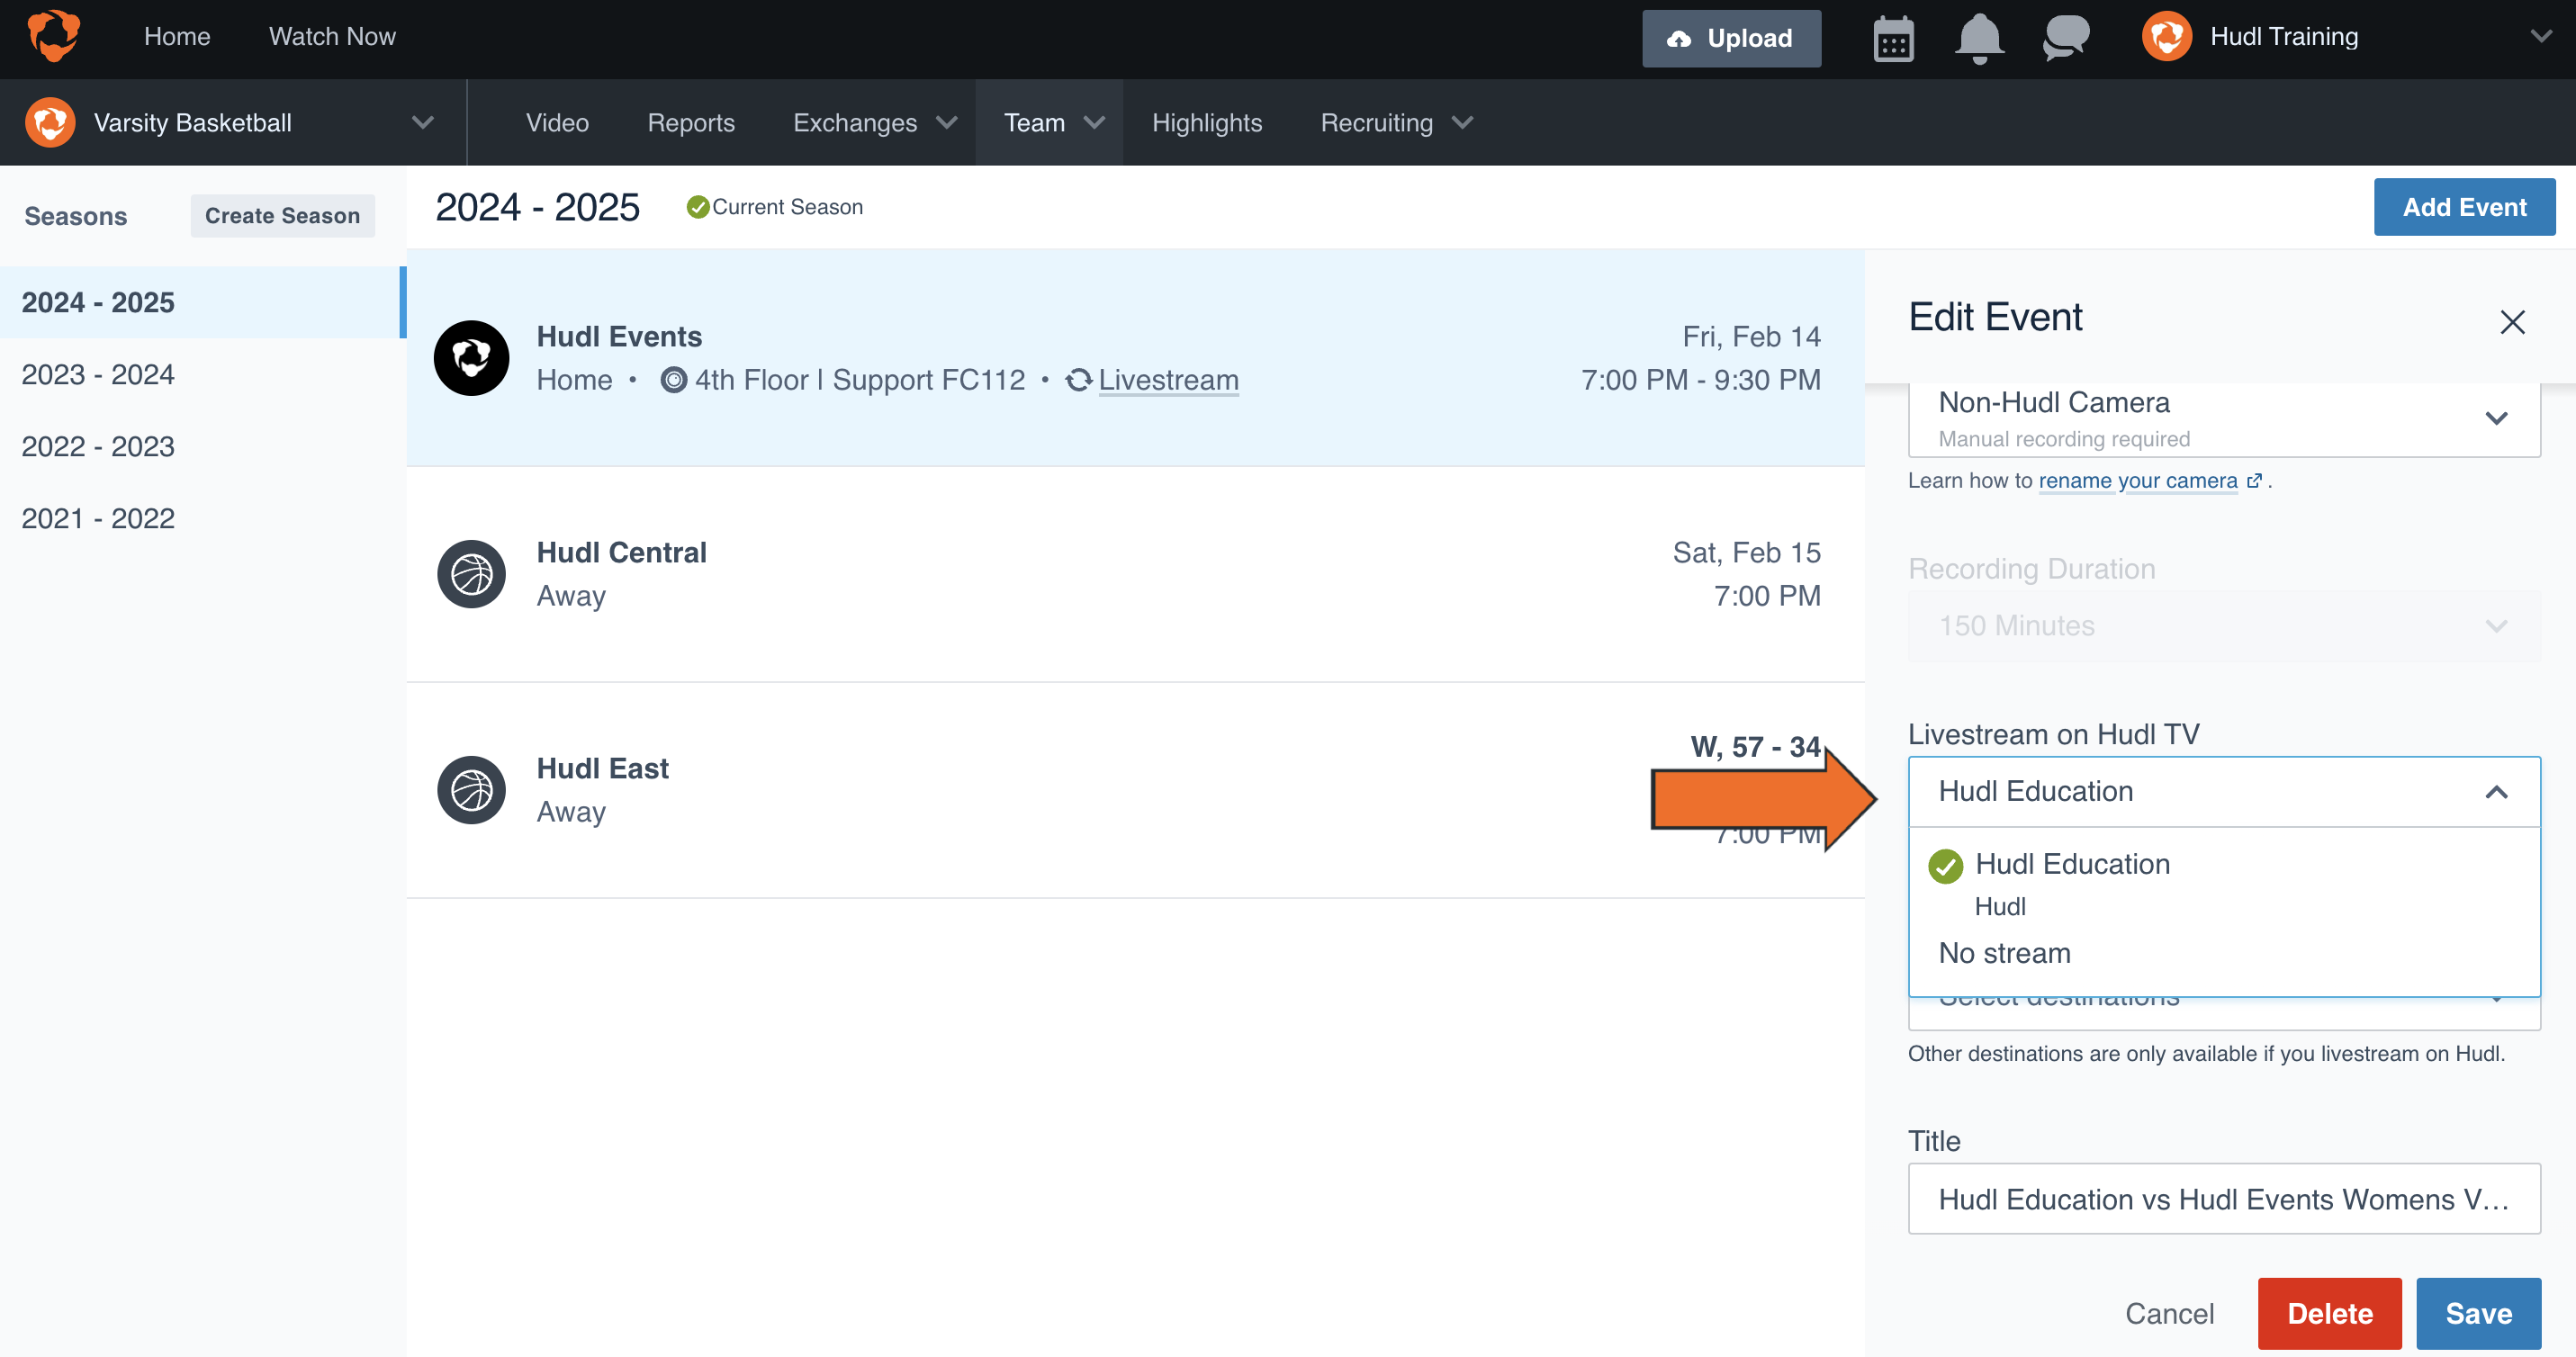Select Hudl Education stream option
The width and height of the screenshot is (2576, 1357).
[x=2223, y=883]
